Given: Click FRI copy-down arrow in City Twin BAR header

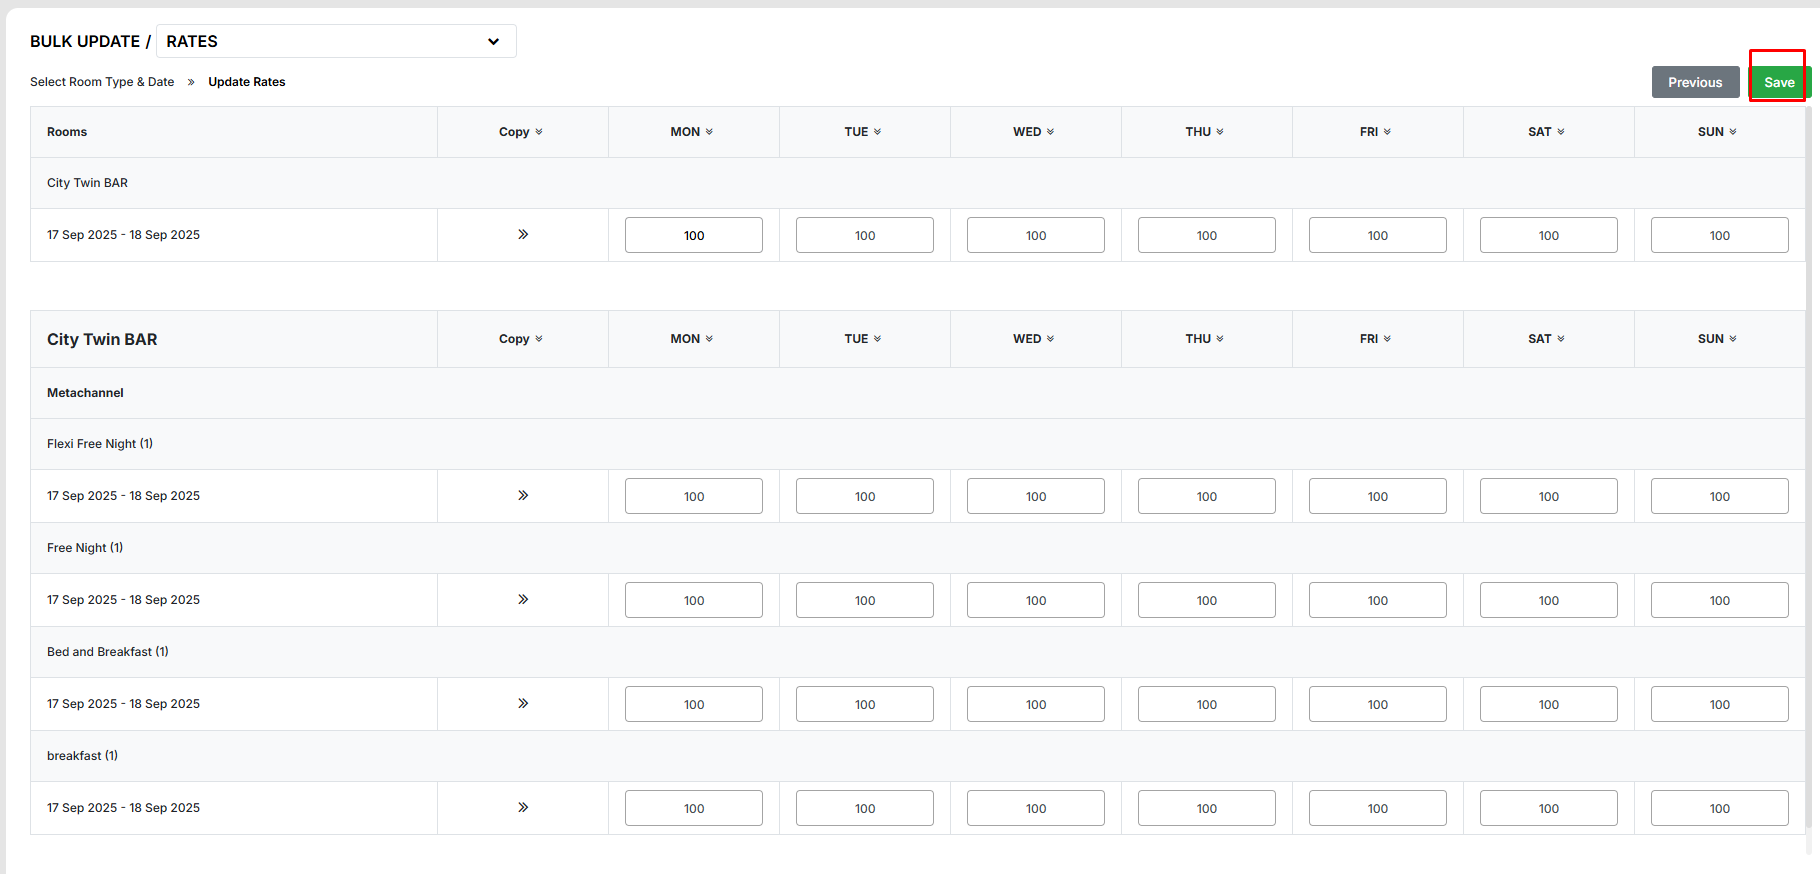Looking at the screenshot, I should tap(1387, 339).
